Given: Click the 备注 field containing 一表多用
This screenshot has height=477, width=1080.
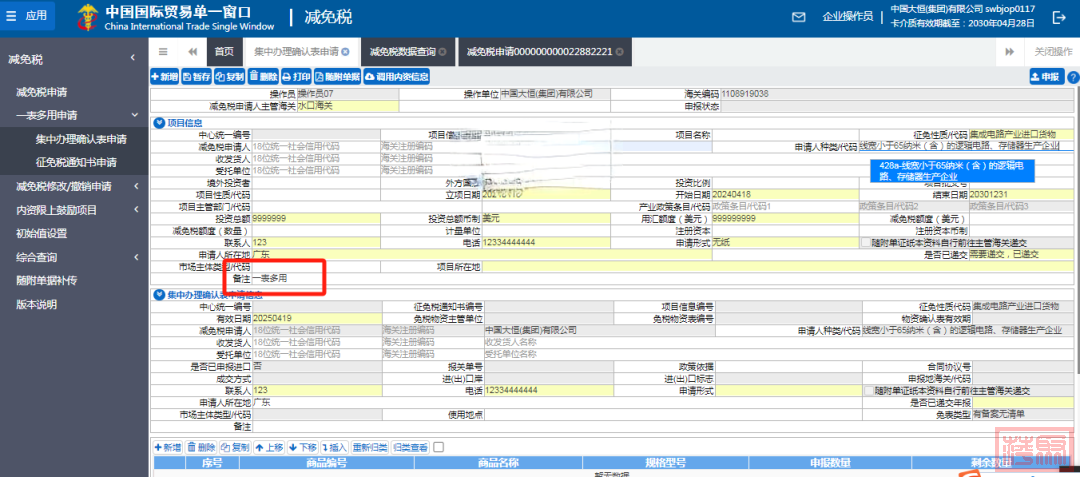Looking at the screenshot, I should coord(661,279).
